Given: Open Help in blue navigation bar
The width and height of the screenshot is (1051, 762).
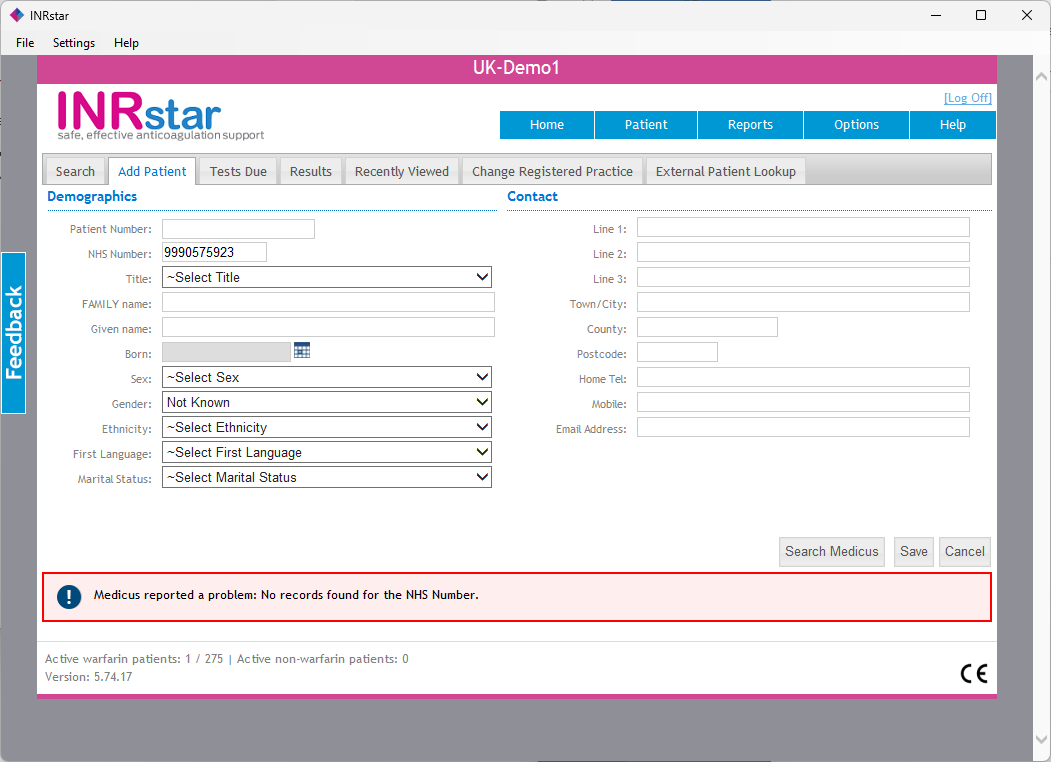Looking at the screenshot, I should coord(952,125).
